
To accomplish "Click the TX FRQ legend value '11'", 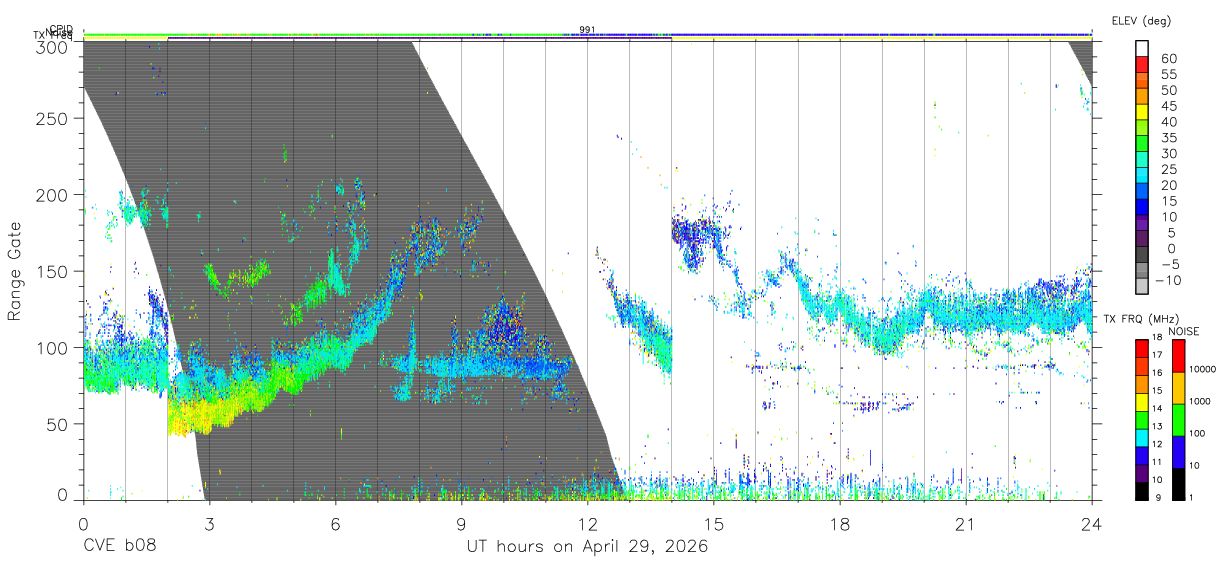I will (1157, 462).
